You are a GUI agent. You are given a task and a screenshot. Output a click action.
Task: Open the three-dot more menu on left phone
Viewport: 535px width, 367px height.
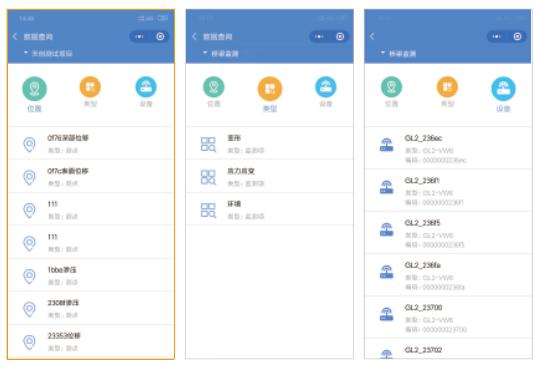pyautogui.click(x=139, y=36)
